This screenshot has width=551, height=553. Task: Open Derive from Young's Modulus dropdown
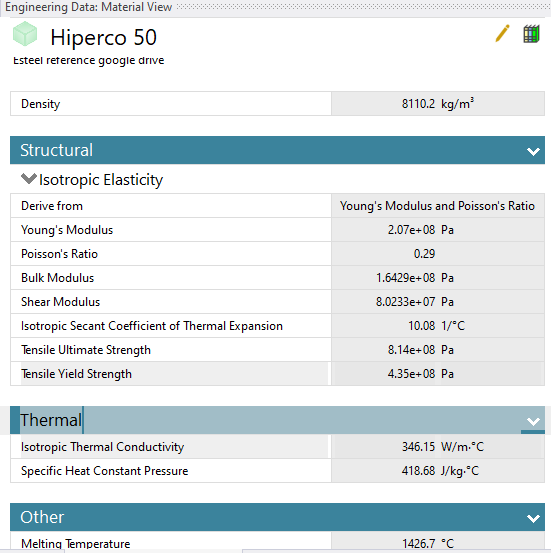pos(437,206)
